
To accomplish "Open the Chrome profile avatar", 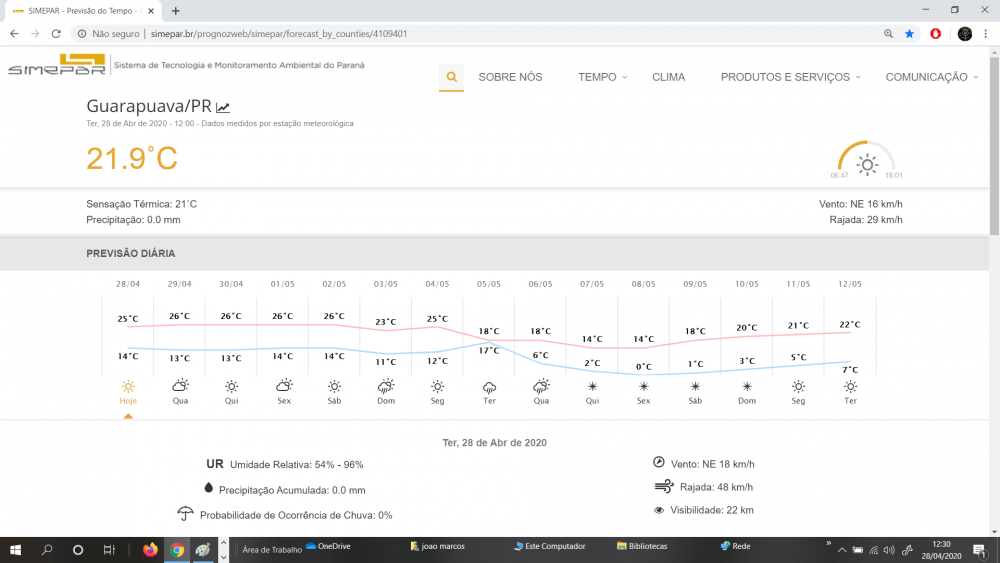I will pos(964,33).
